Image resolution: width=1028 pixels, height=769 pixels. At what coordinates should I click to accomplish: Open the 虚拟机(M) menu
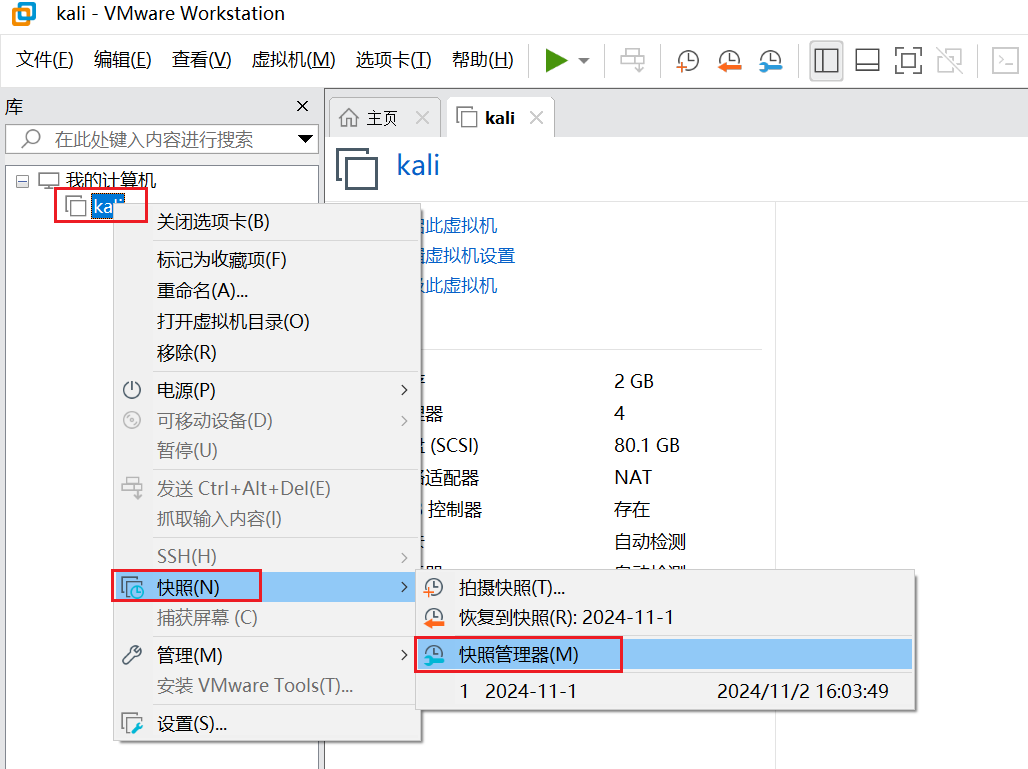coord(293,60)
